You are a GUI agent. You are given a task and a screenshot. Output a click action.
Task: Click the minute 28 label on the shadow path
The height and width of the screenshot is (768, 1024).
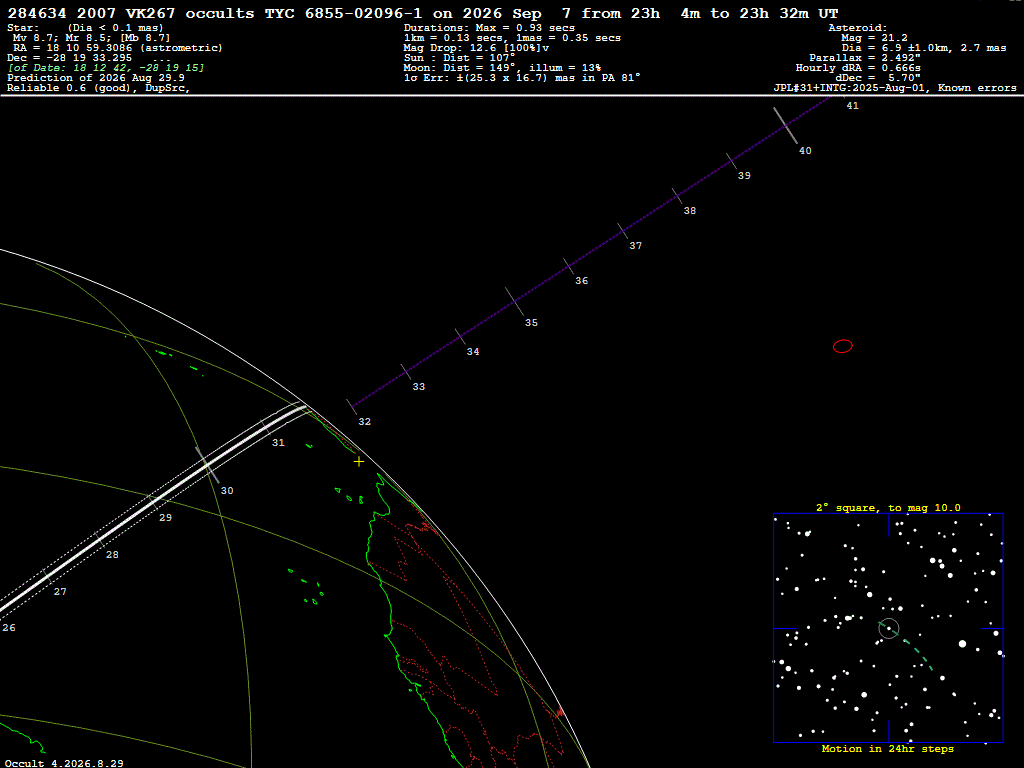point(112,554)
